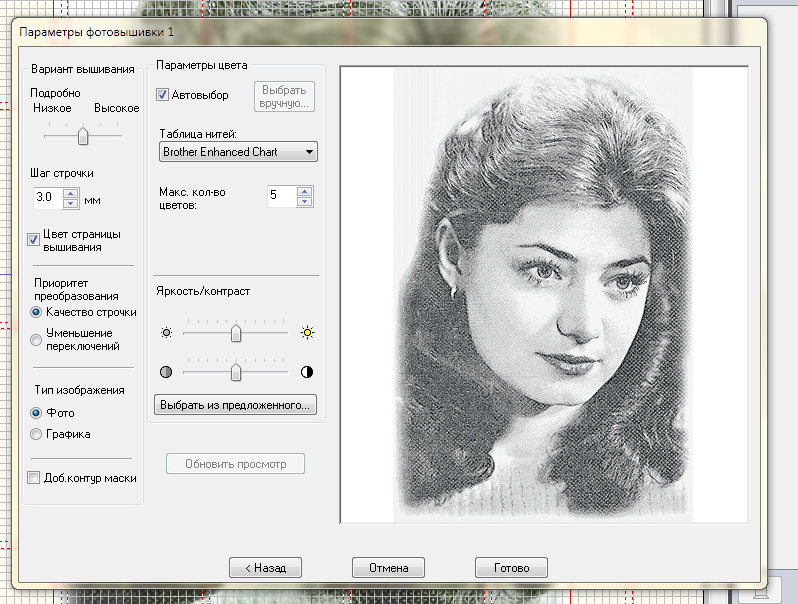Decrease max colors count with down arrow

[x=303, y=201]
